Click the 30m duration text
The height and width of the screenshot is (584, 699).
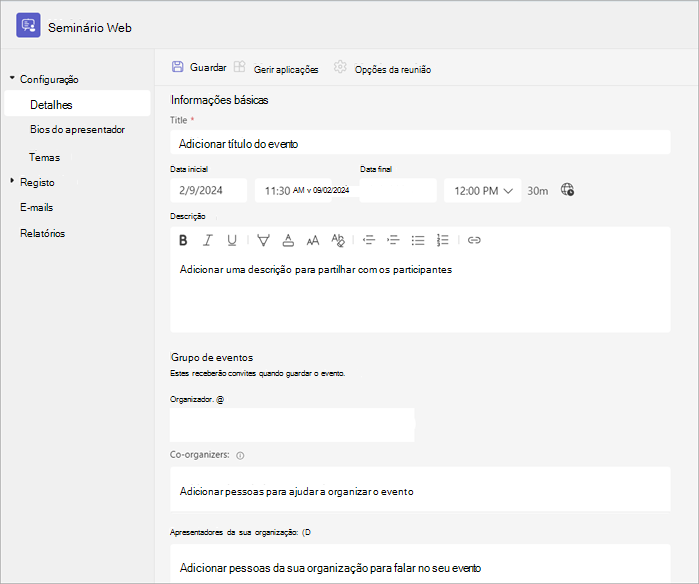click(538, 191)
